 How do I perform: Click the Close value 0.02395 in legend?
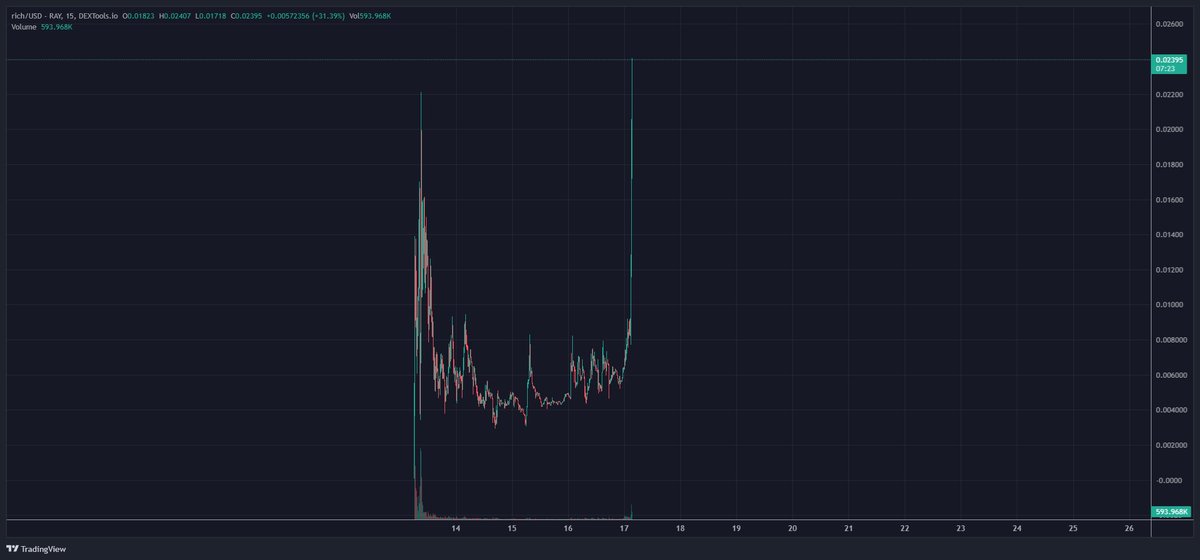(247, 16)
